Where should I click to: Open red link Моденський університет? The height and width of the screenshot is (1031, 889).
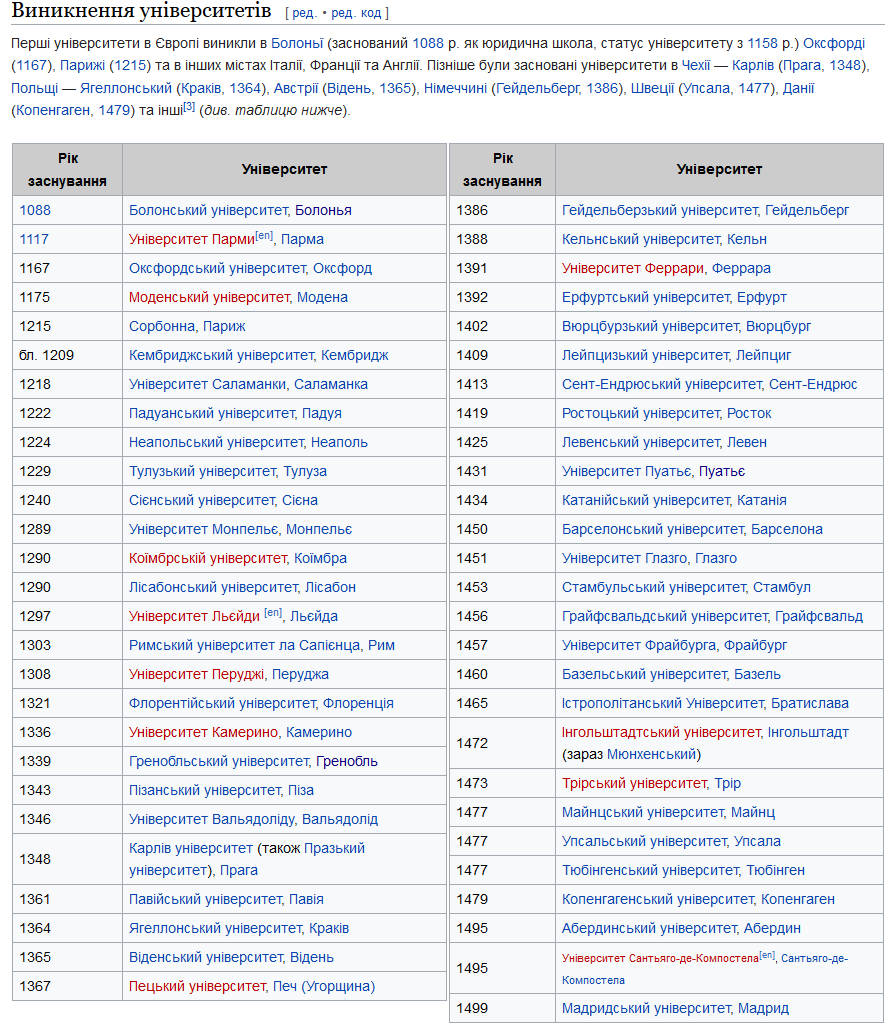click(209, 297)
